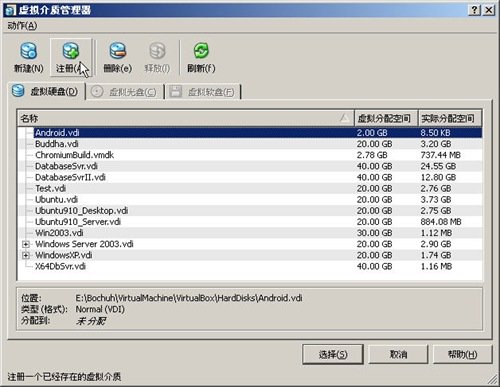Select the ChromiumBuild.vmdk disk entry
The image size is (500, 387).
coord(74,155)
